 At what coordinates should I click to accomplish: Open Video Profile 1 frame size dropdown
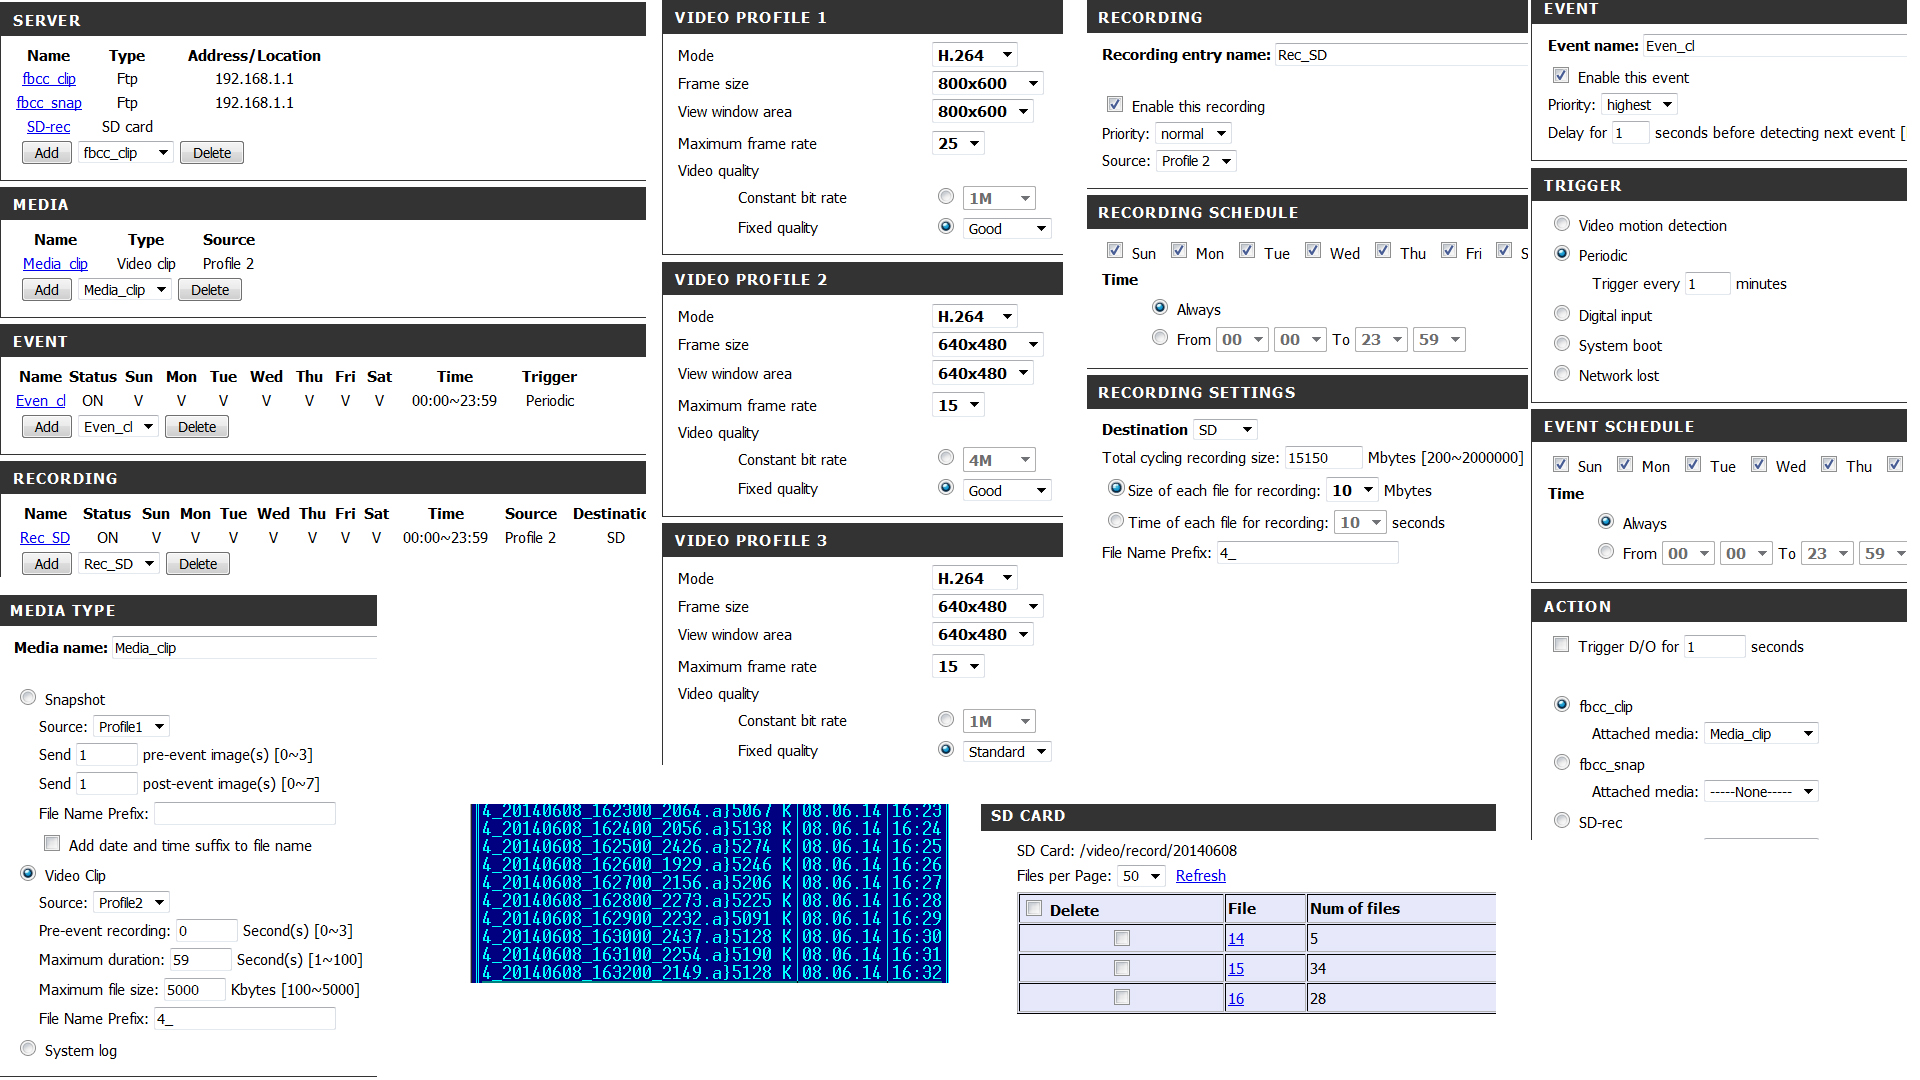pyautogui.click(x=988, y=84)
